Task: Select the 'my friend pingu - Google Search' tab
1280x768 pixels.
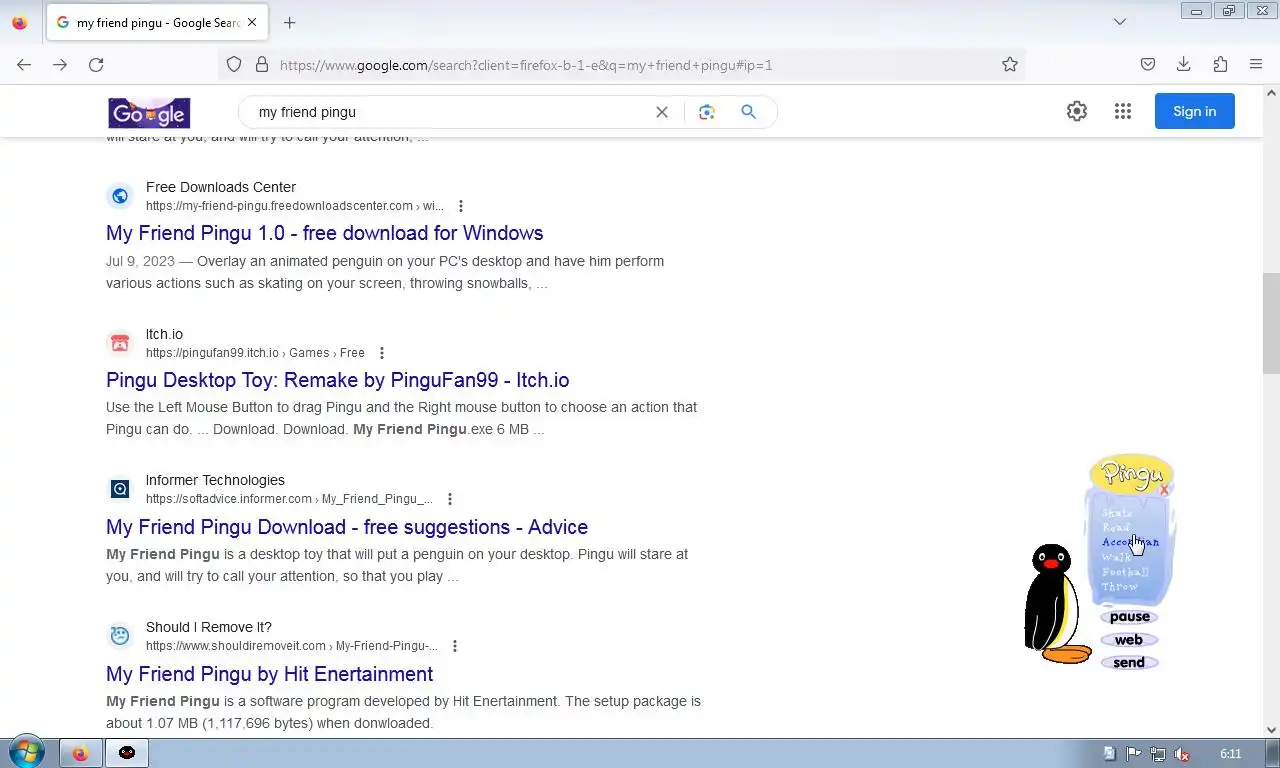Action: click(x=157, y=23)
